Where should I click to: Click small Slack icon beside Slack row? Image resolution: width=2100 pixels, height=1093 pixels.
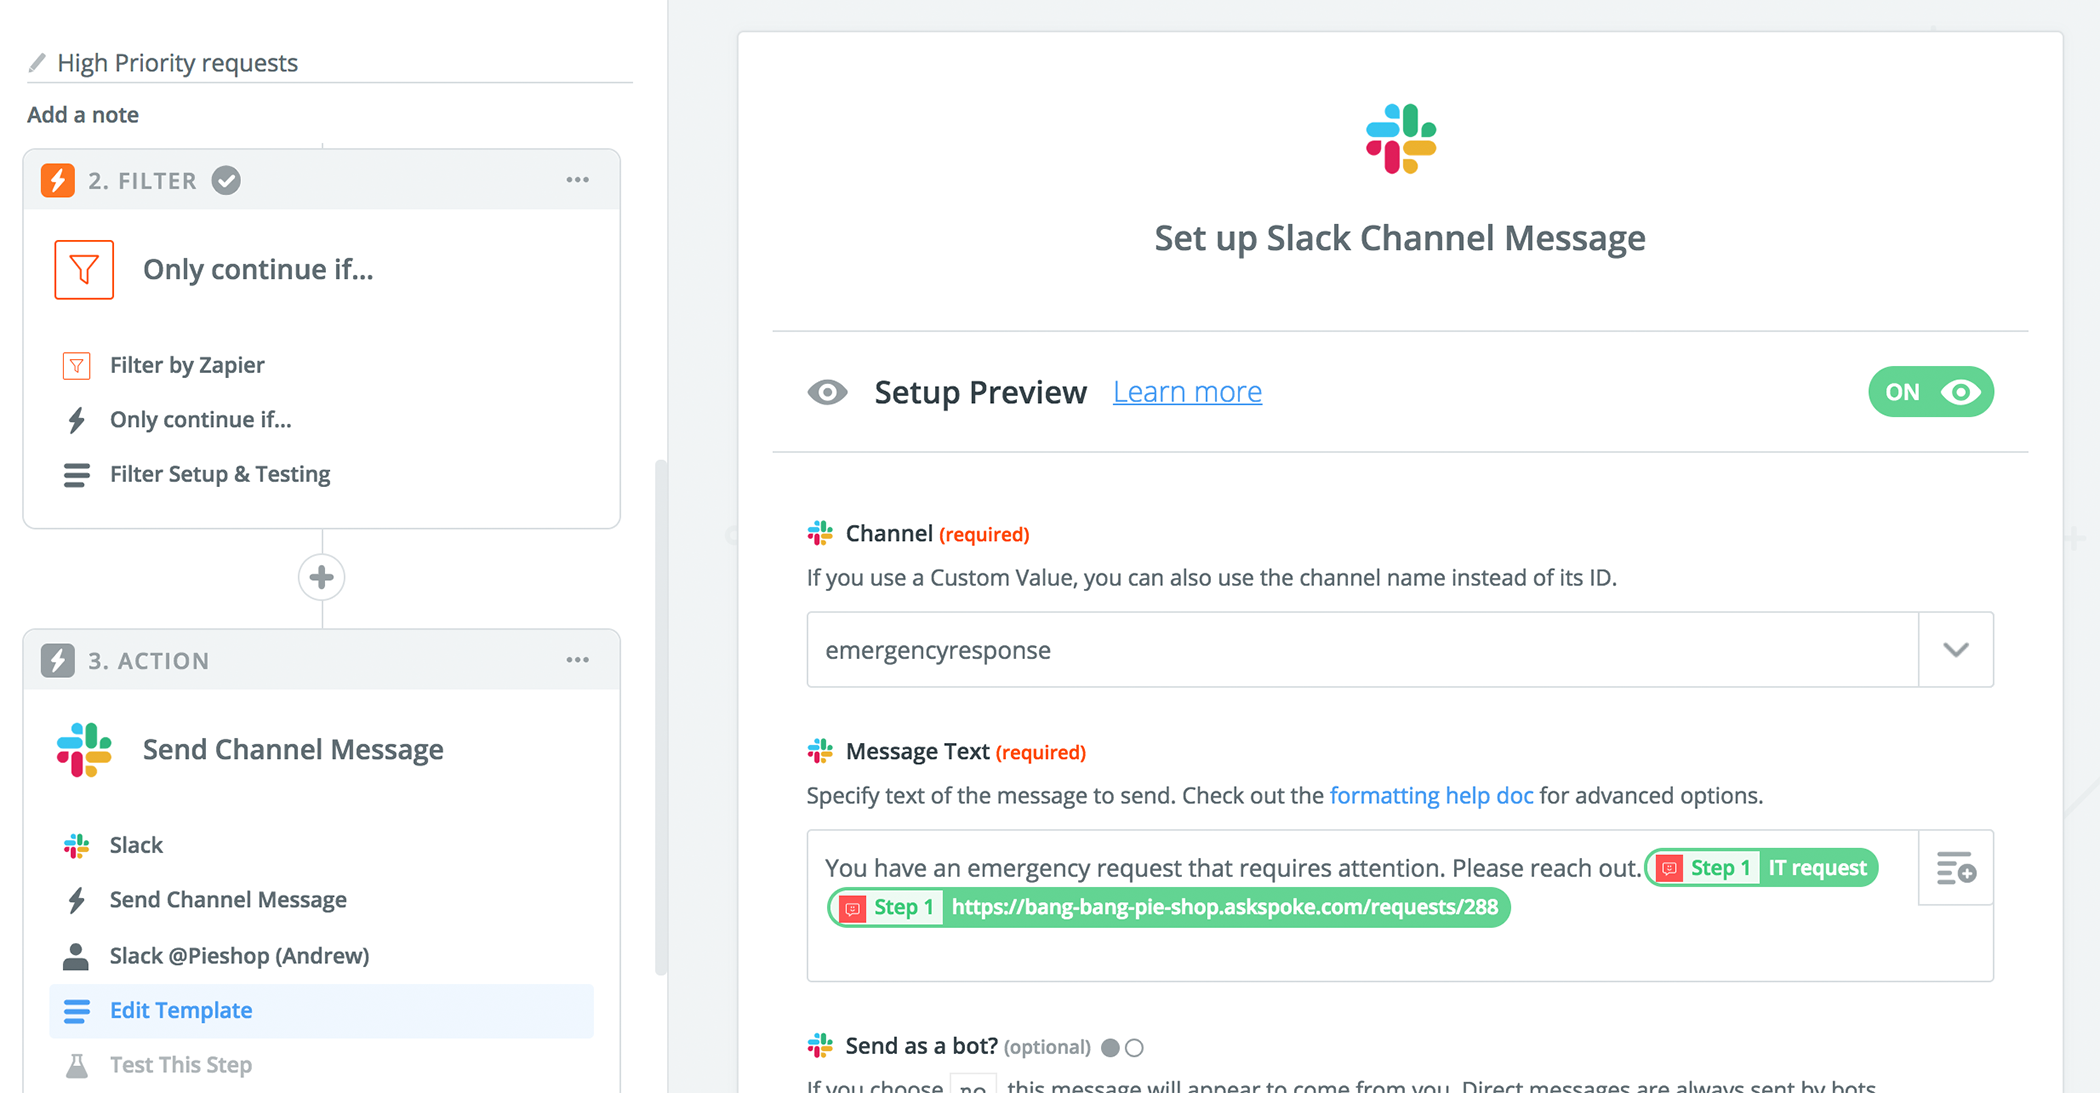tap(77, 845)
